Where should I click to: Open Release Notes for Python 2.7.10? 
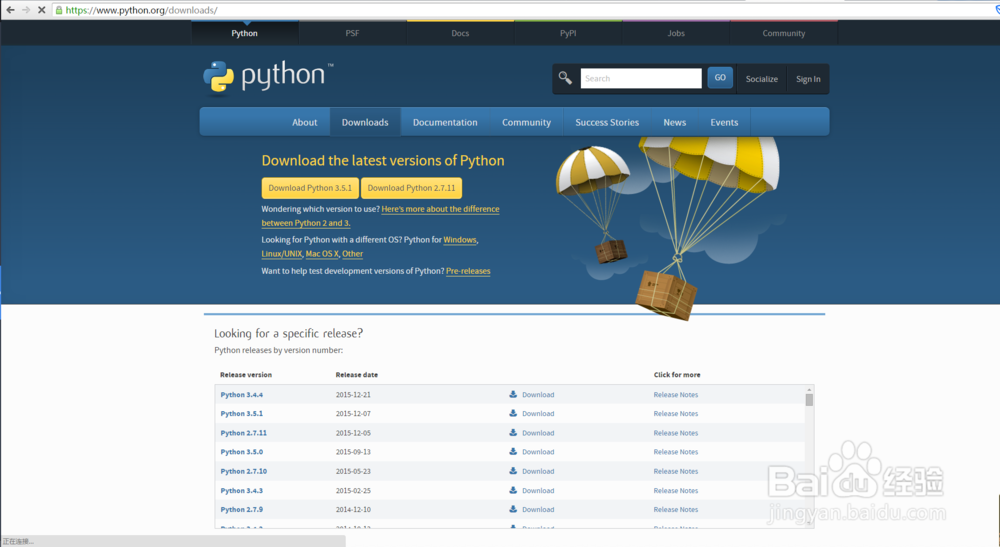tap(675, 471)
